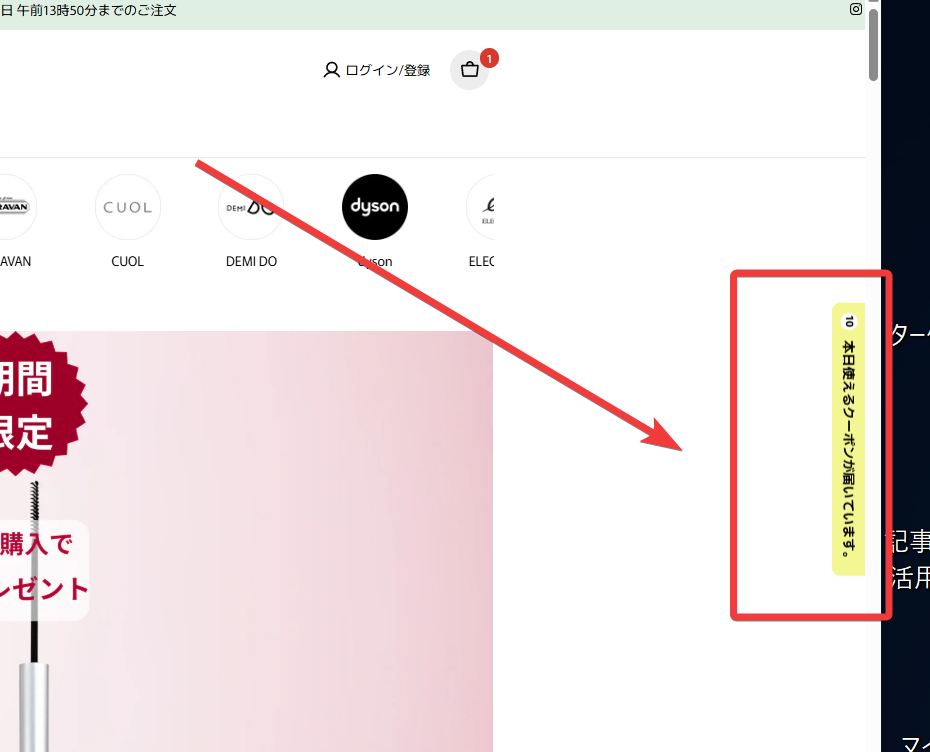The image size is (930, 752).
Task: Click the page vertical scrollbar thumb
Action: (873, 44)
